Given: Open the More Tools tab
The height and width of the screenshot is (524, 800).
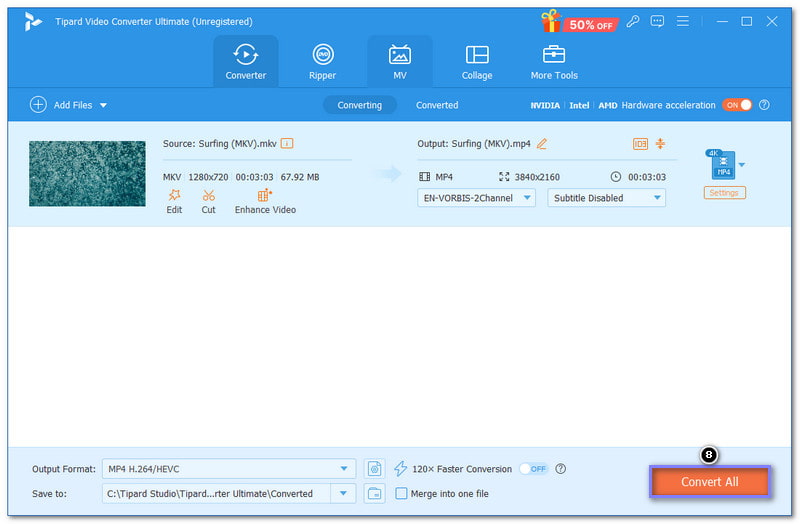Looking at the screenshot, I should pyautogui.click(x=554, y=61).
